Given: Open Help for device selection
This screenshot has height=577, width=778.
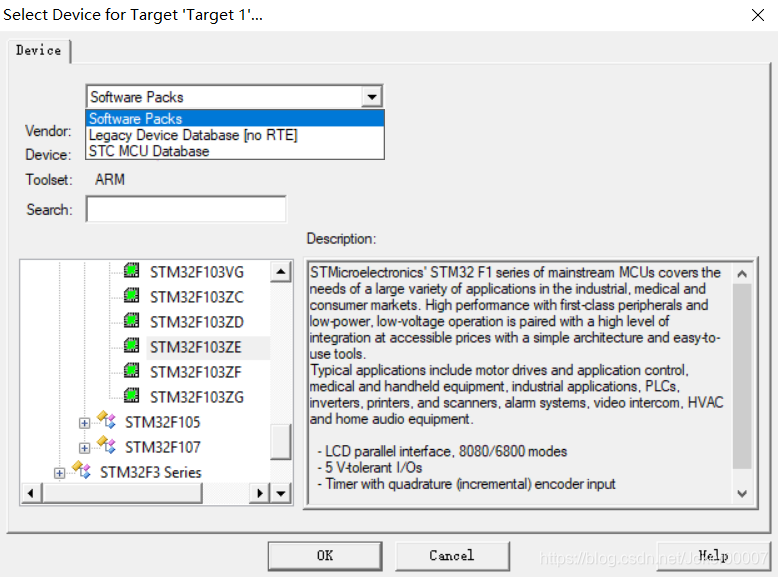Looking at the screenshot, I should 713,556.
